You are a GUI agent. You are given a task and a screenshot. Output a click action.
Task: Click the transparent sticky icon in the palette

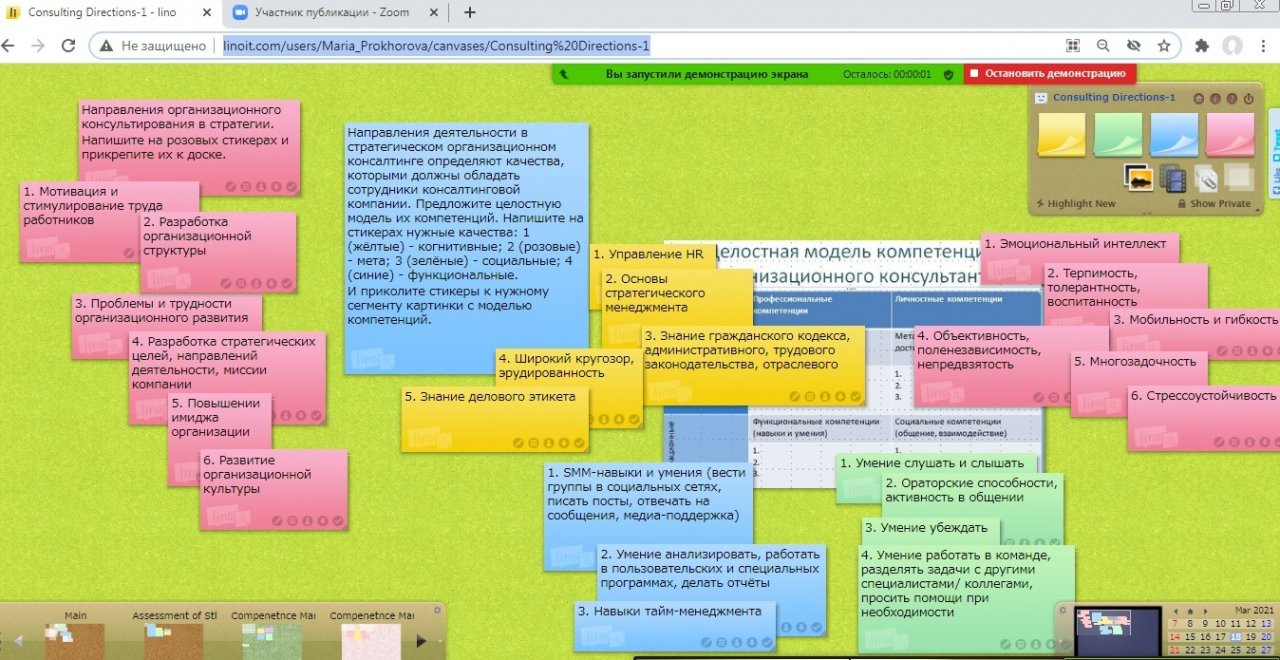click(1239, 177)
